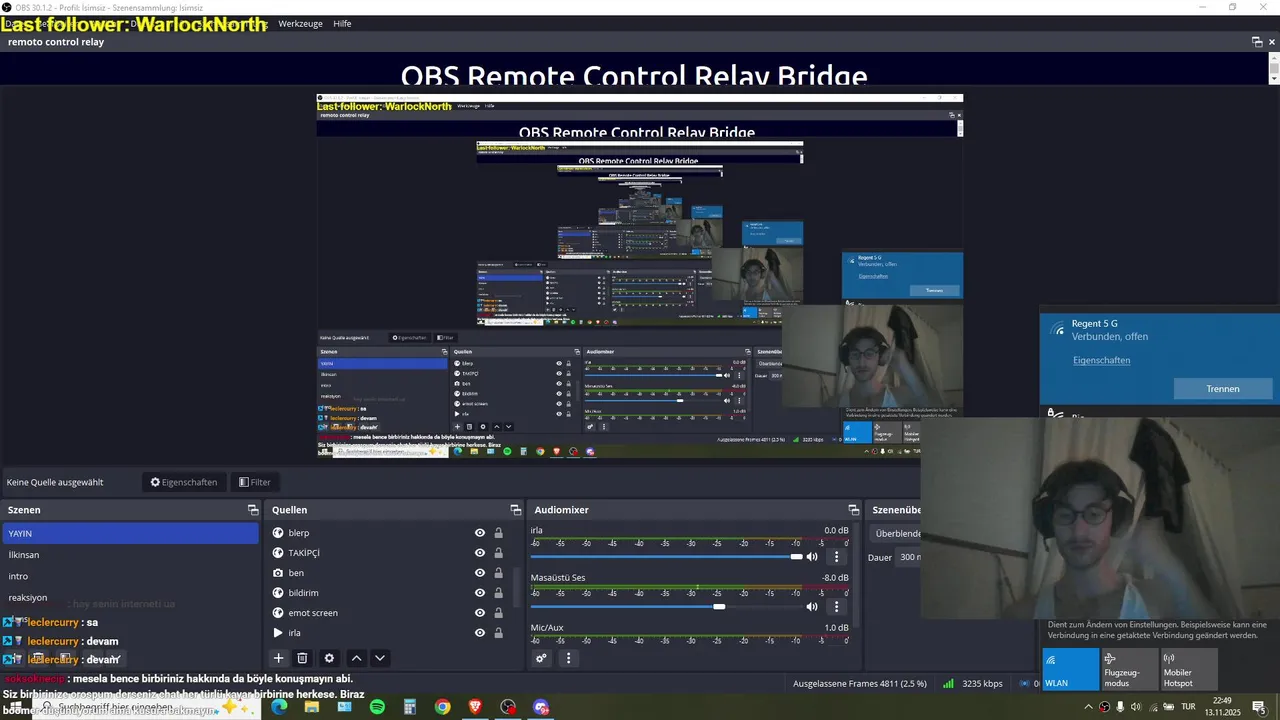Image resolution: width=1280 pixels, height=720 pixels.
Task: Open Google Chrome from the taskbar
Action: [442, 707]
